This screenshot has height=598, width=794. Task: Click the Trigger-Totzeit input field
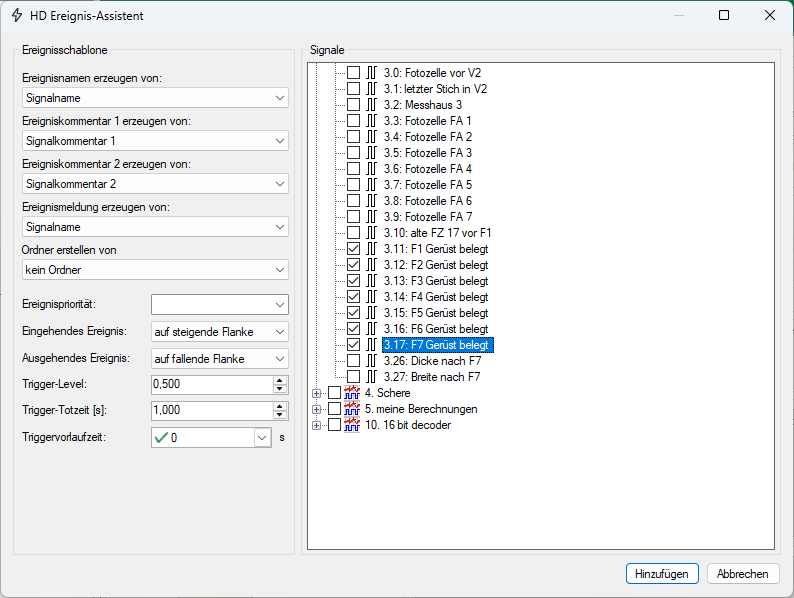pos(210,411)
